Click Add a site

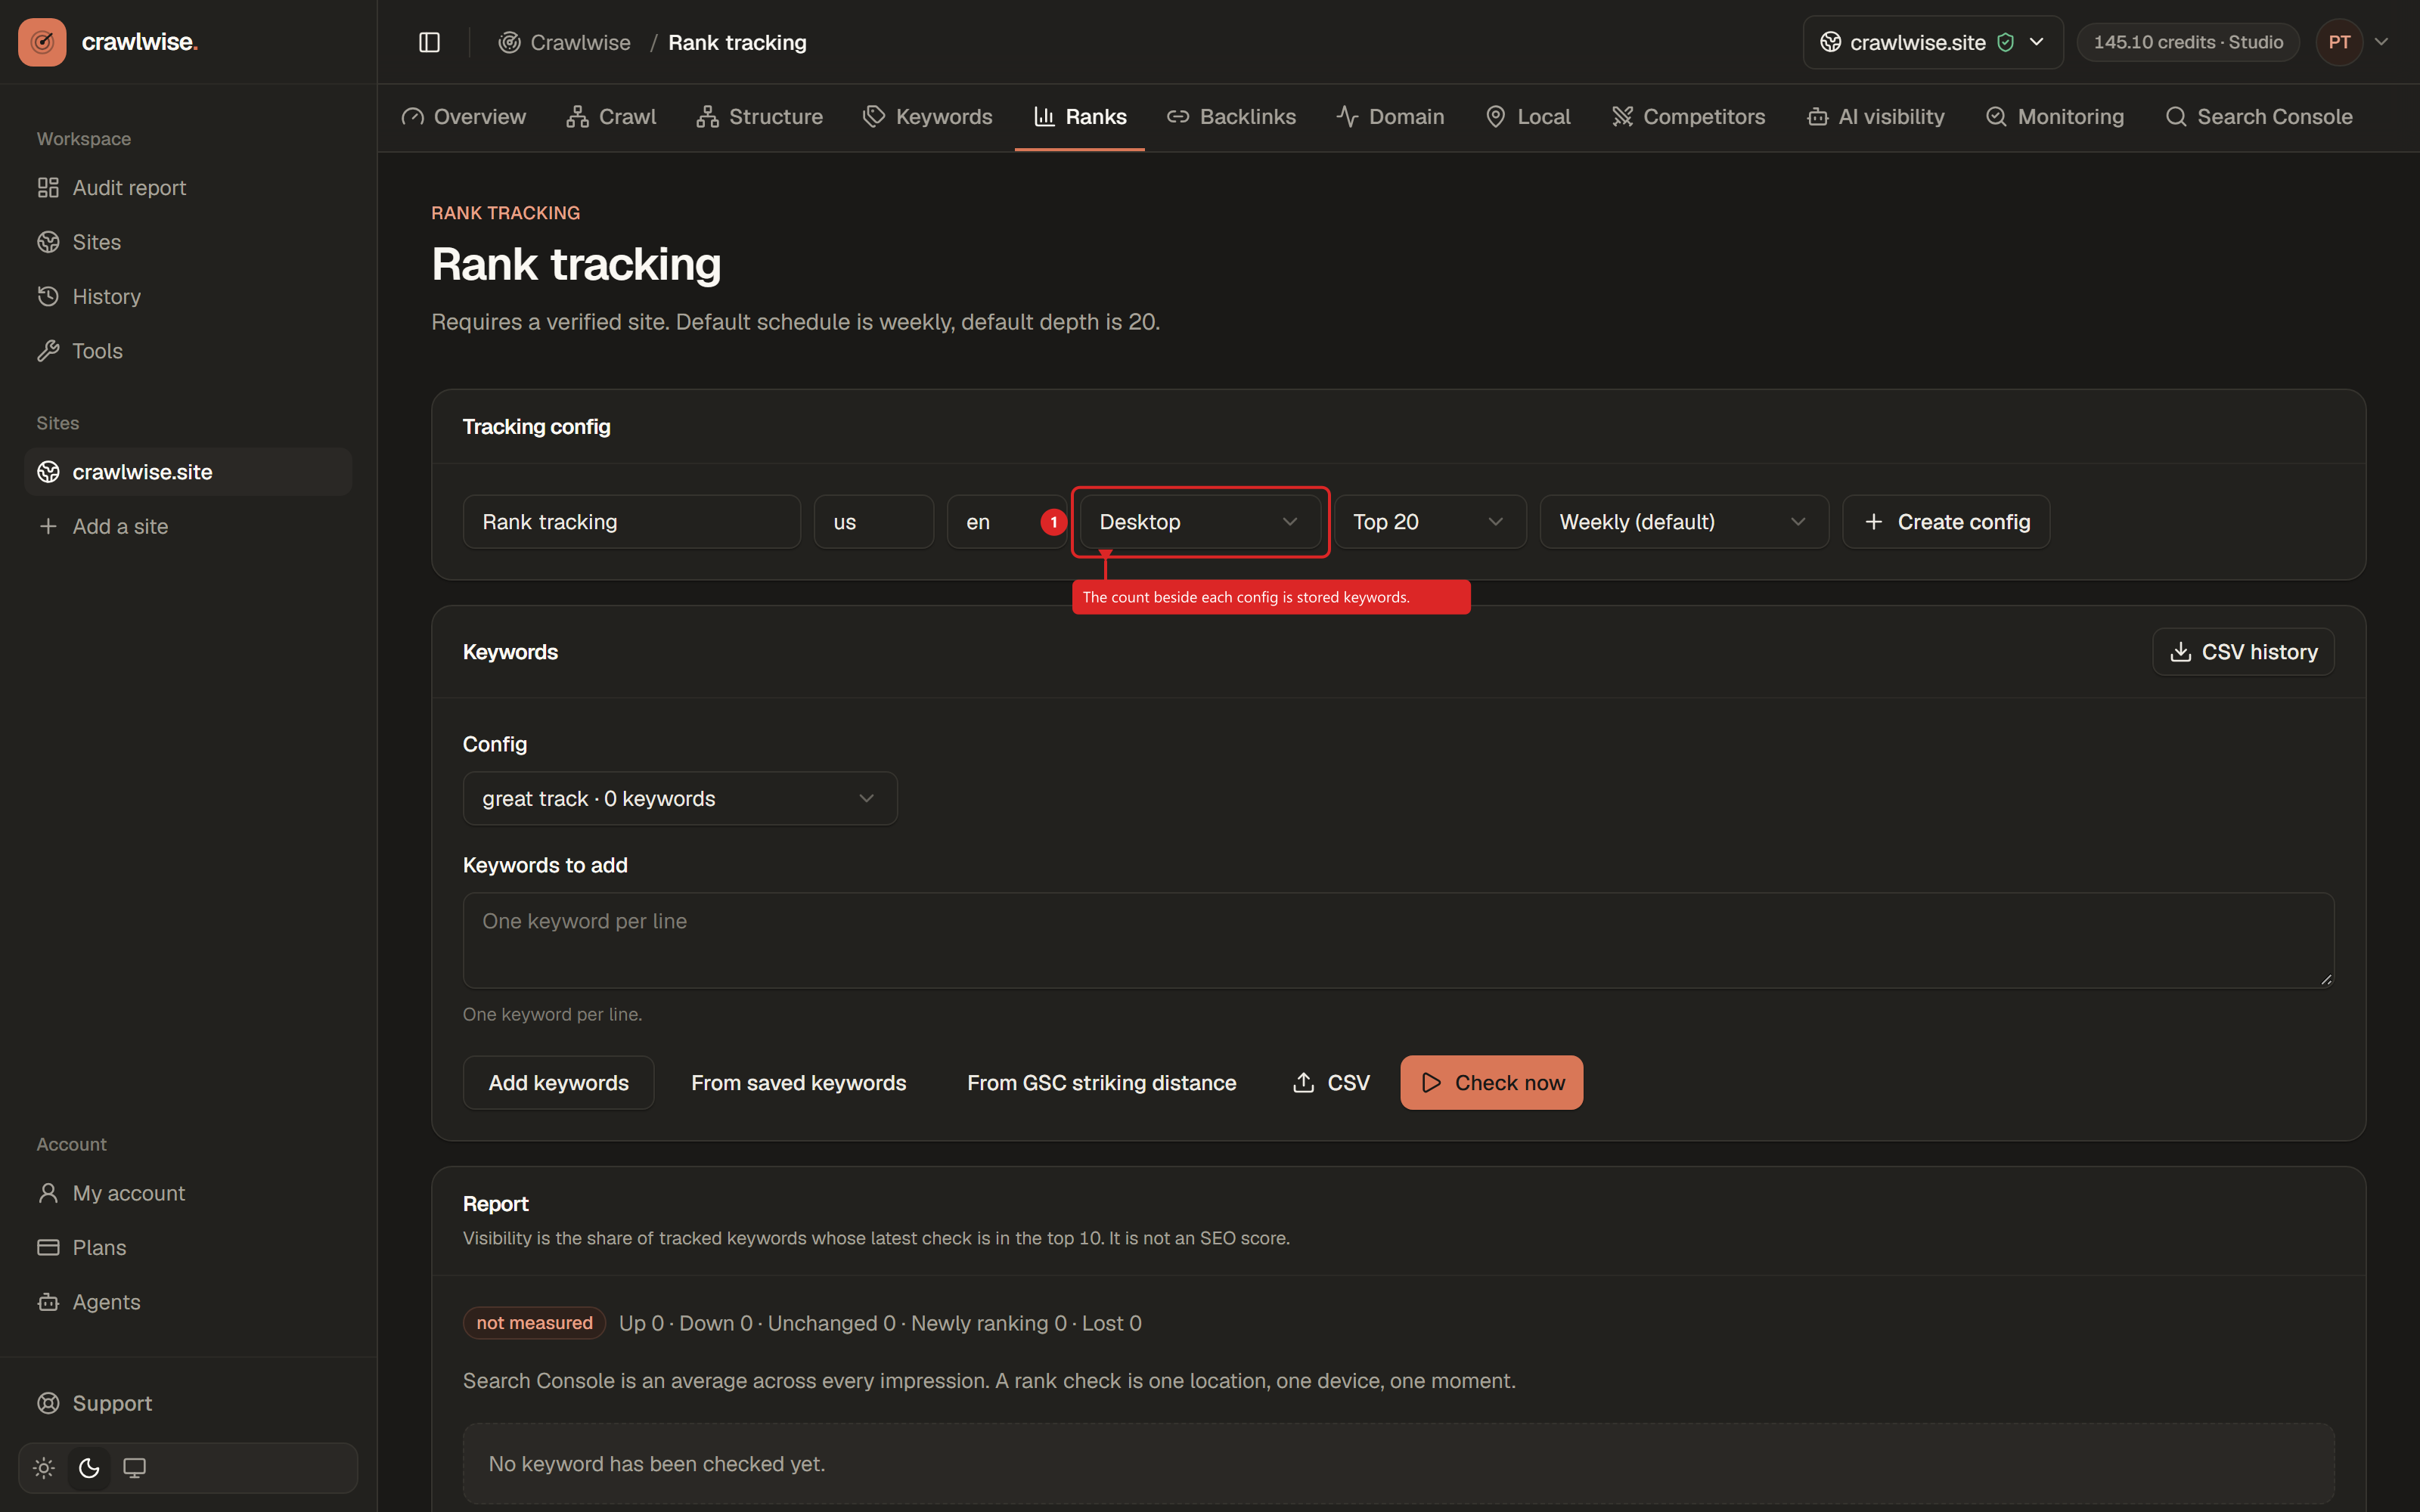(188, 526)
